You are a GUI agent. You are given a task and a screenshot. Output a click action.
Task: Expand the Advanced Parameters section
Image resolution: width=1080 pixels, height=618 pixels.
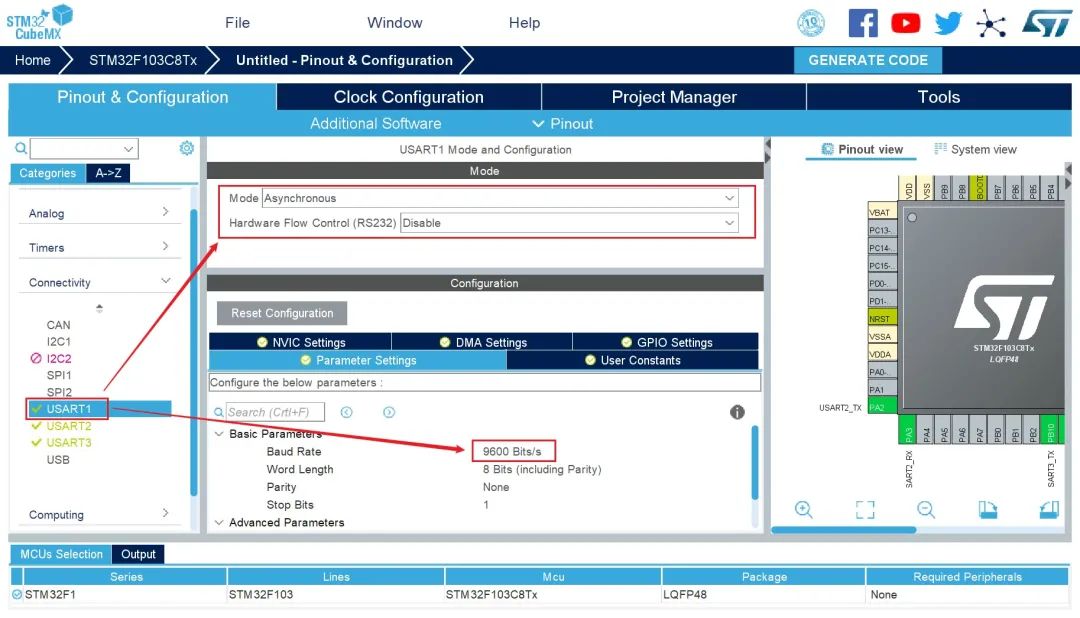219,522
